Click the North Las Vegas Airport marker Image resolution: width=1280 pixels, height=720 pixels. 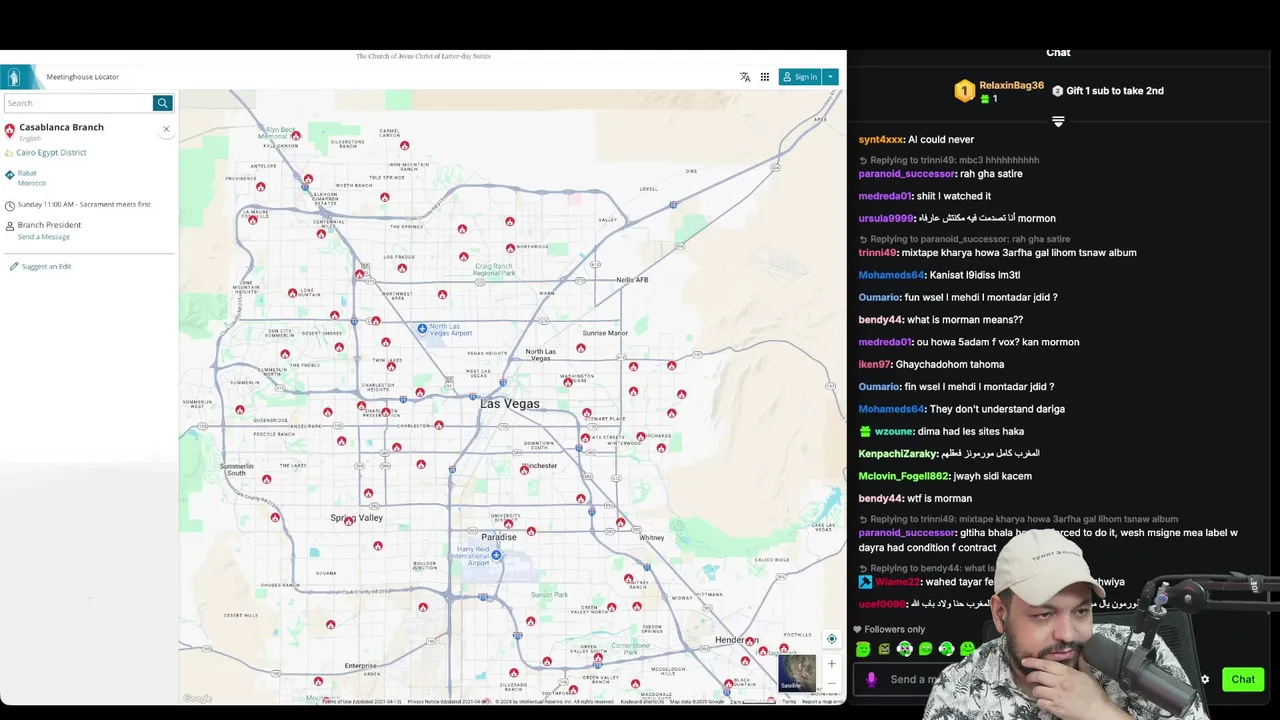tap(422, 328)
